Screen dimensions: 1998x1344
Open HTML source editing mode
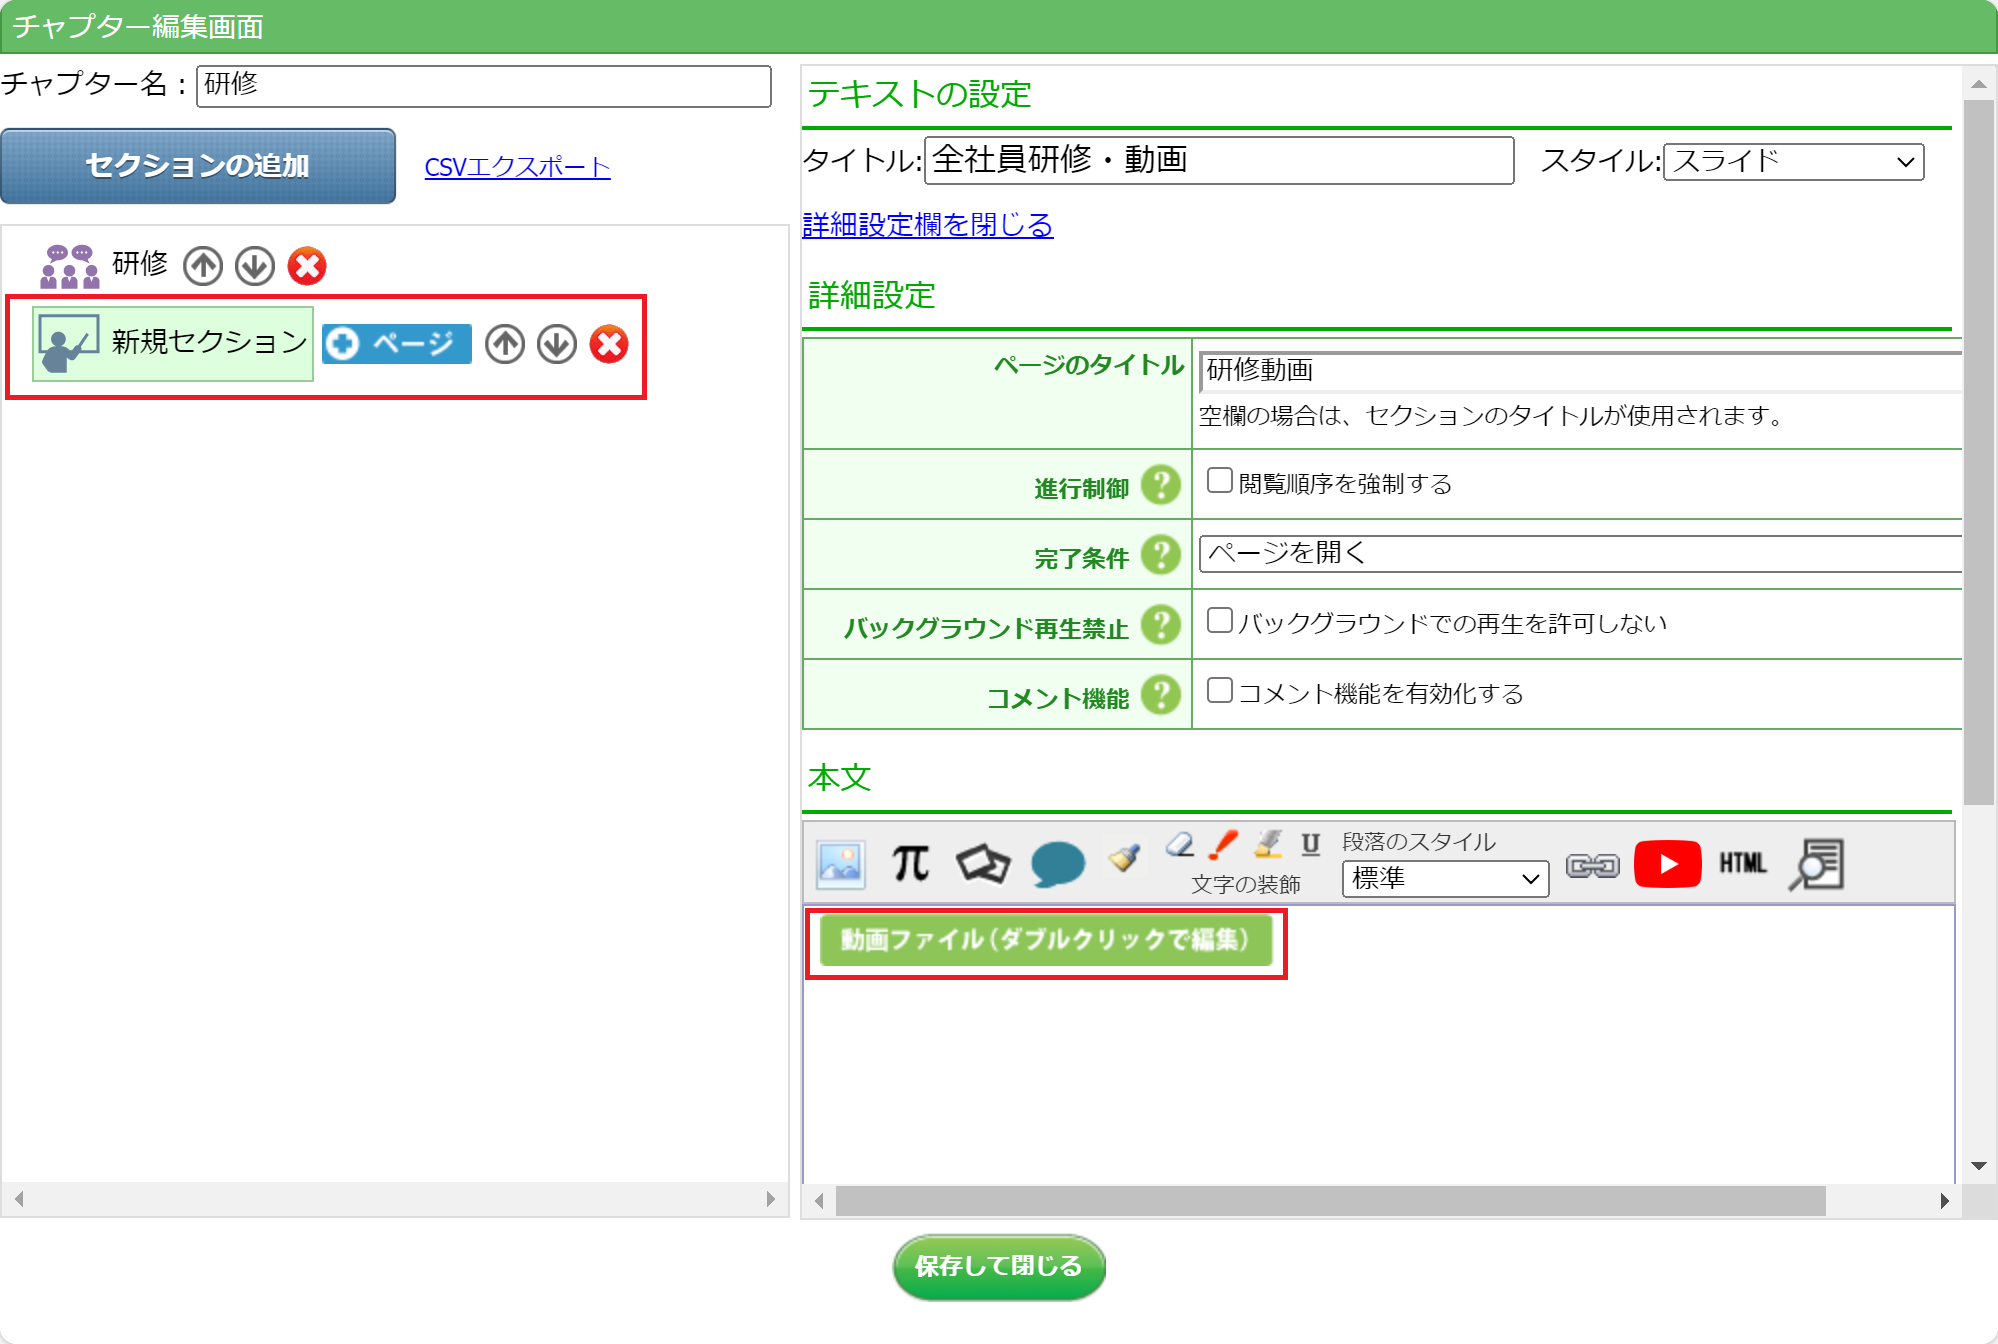click(x=1742, y=864)
